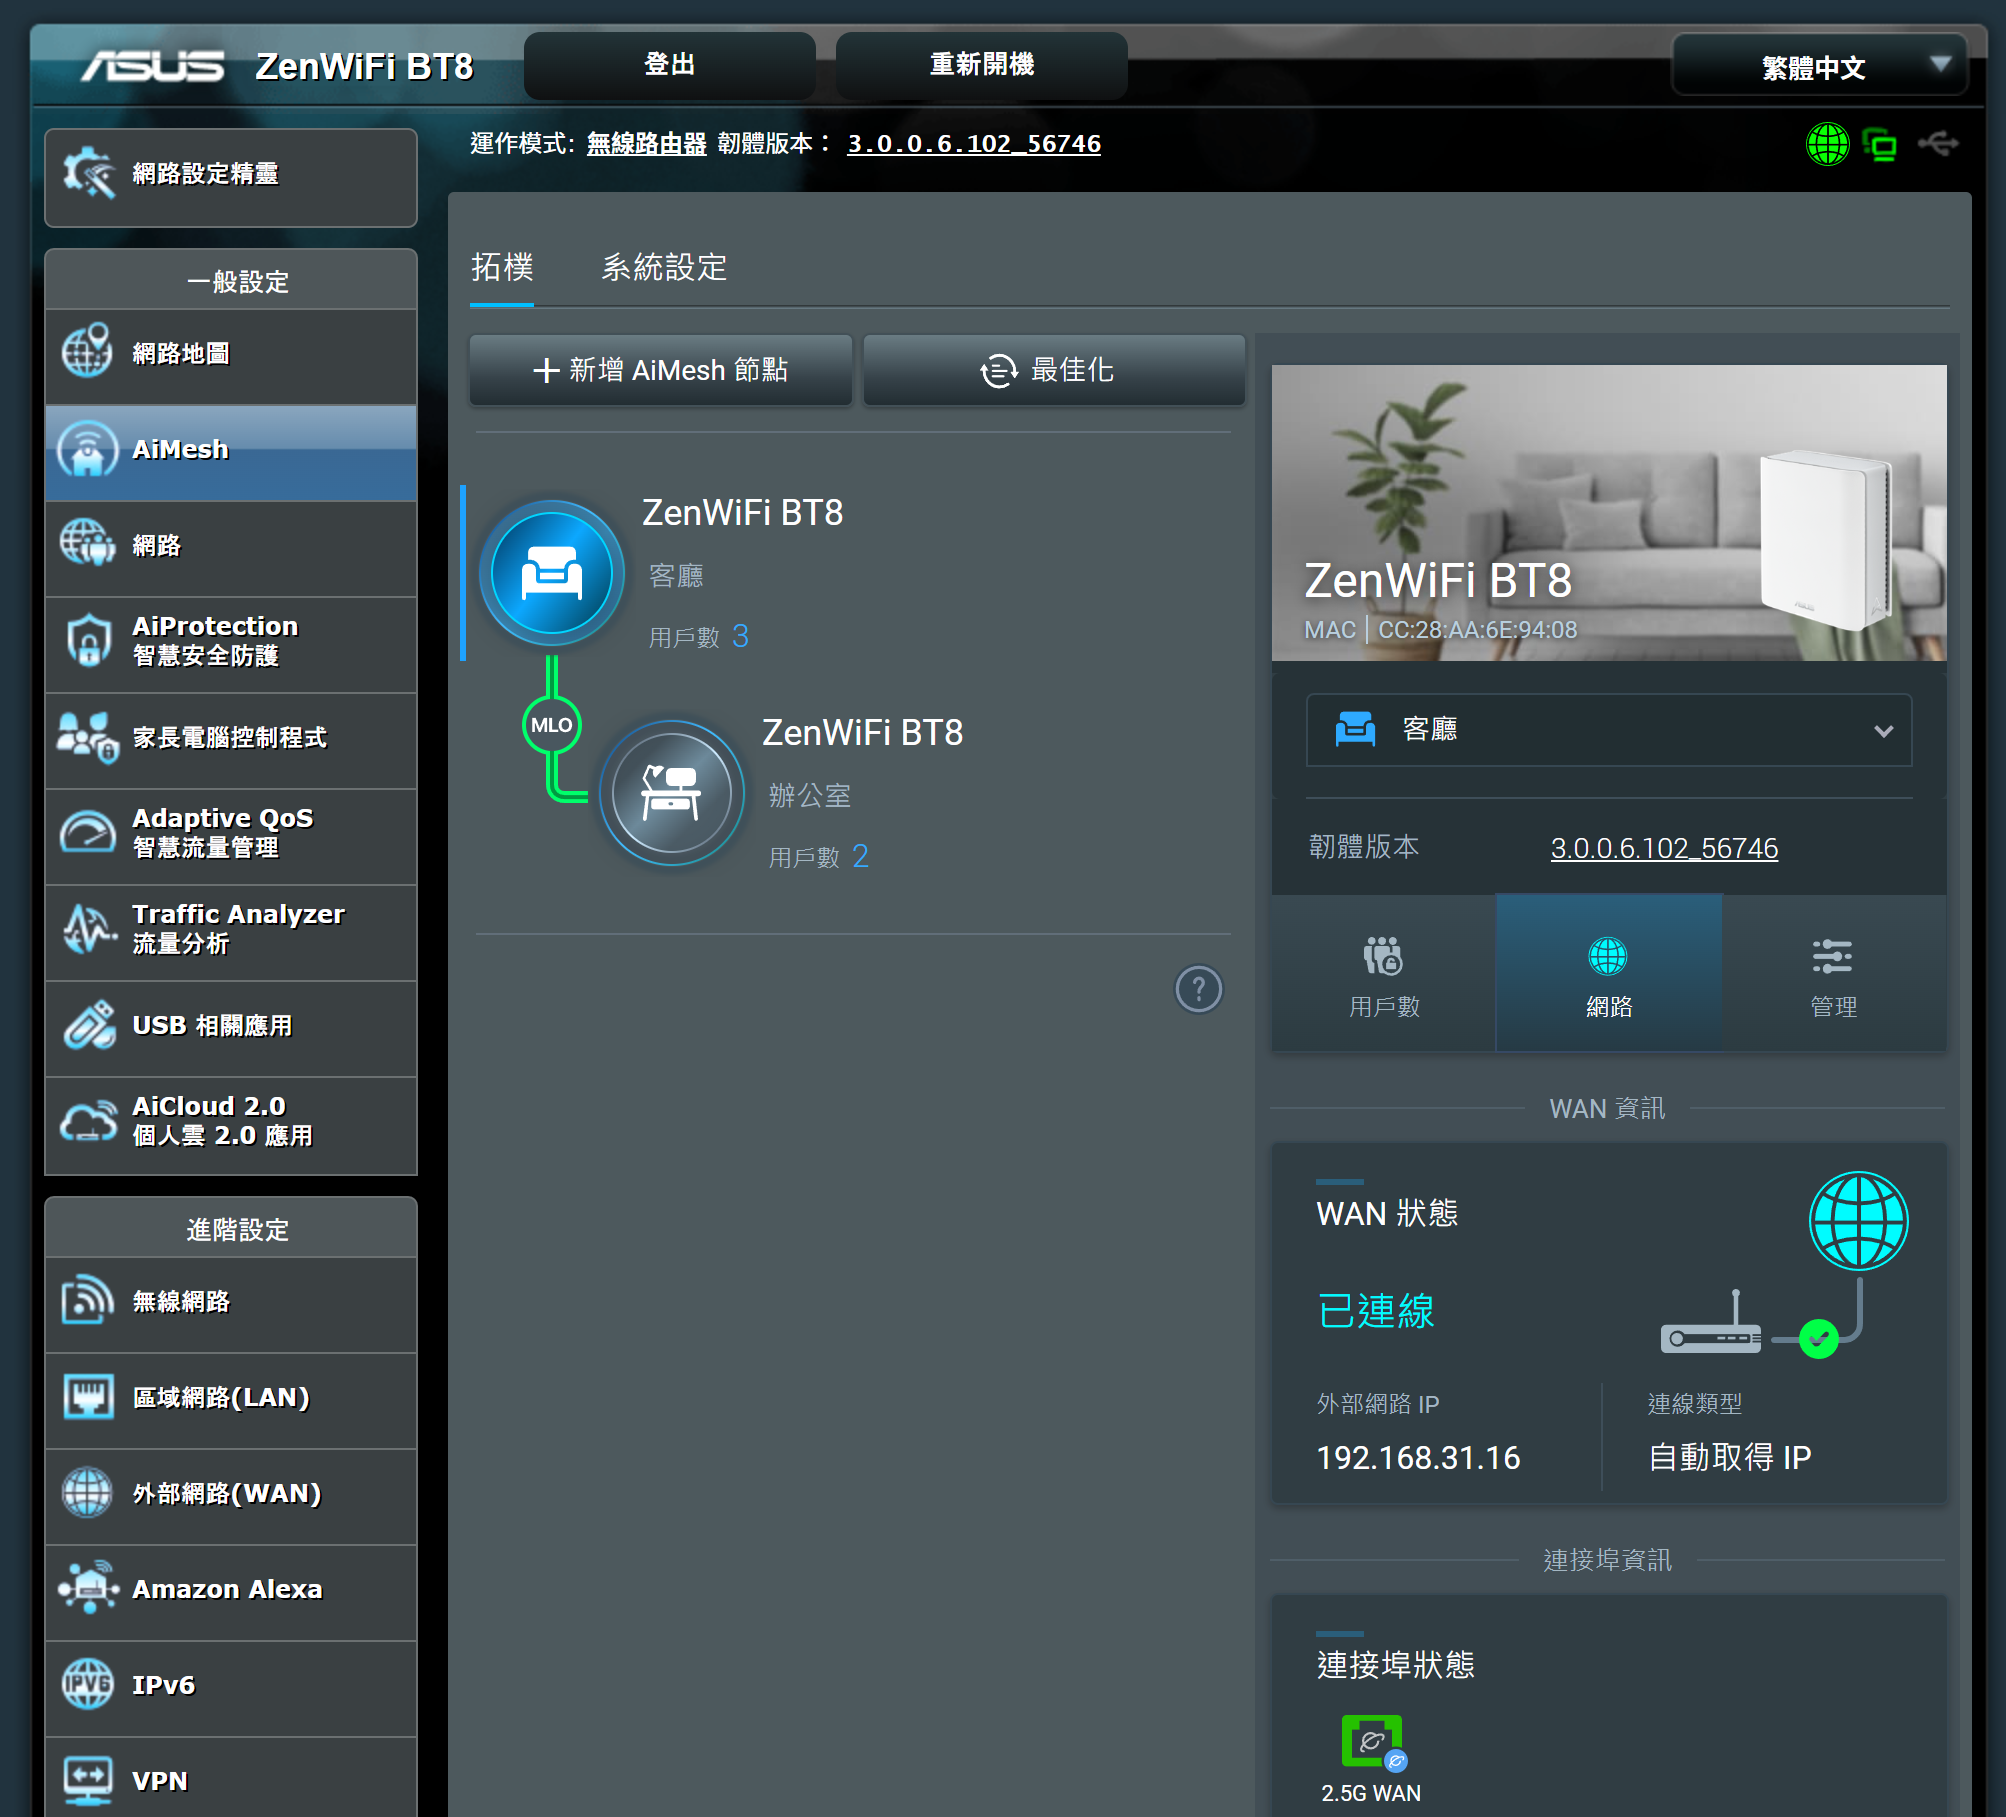This screenshot has width=2006, height=1817.
Task: Switch to the 系統設定 tab
Action: tap(663, 268)
